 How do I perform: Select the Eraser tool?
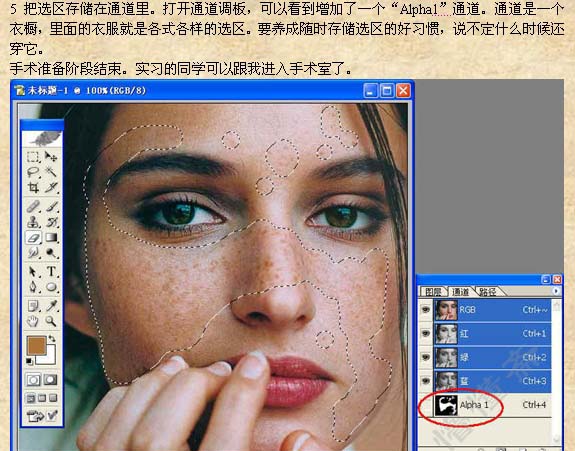point(33,238)
